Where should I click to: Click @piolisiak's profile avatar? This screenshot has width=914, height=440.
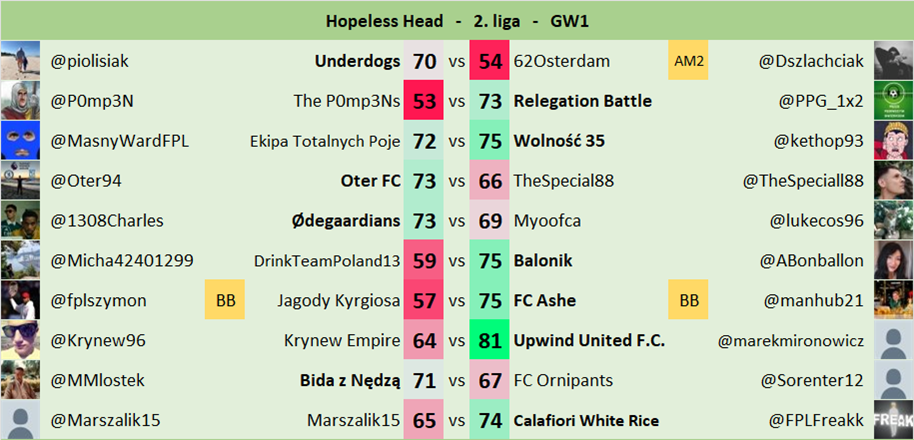coord(20,61)
